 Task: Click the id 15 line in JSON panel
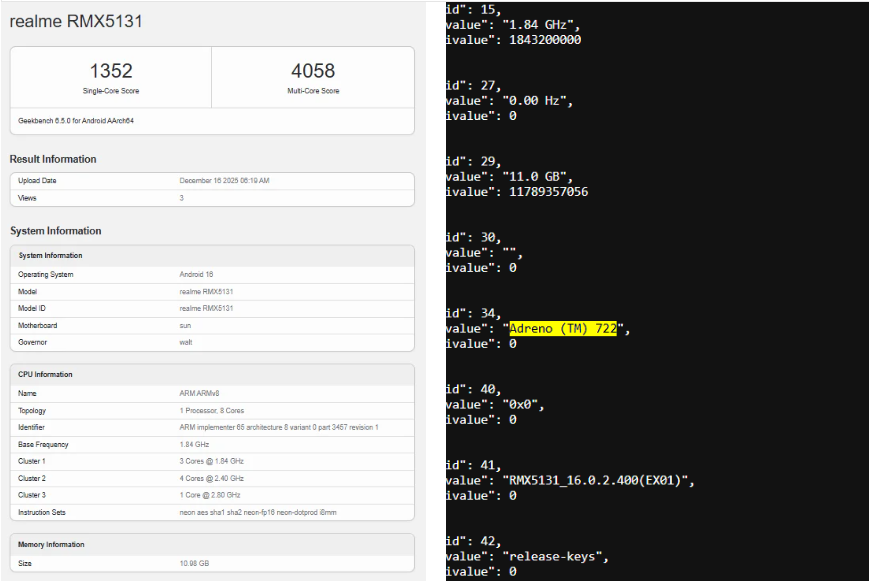[474, 9]
